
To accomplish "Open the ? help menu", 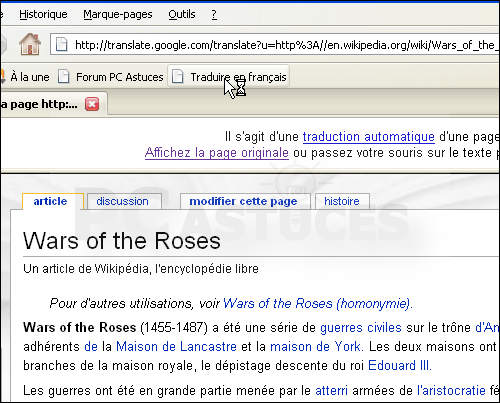I will point(214,14).
